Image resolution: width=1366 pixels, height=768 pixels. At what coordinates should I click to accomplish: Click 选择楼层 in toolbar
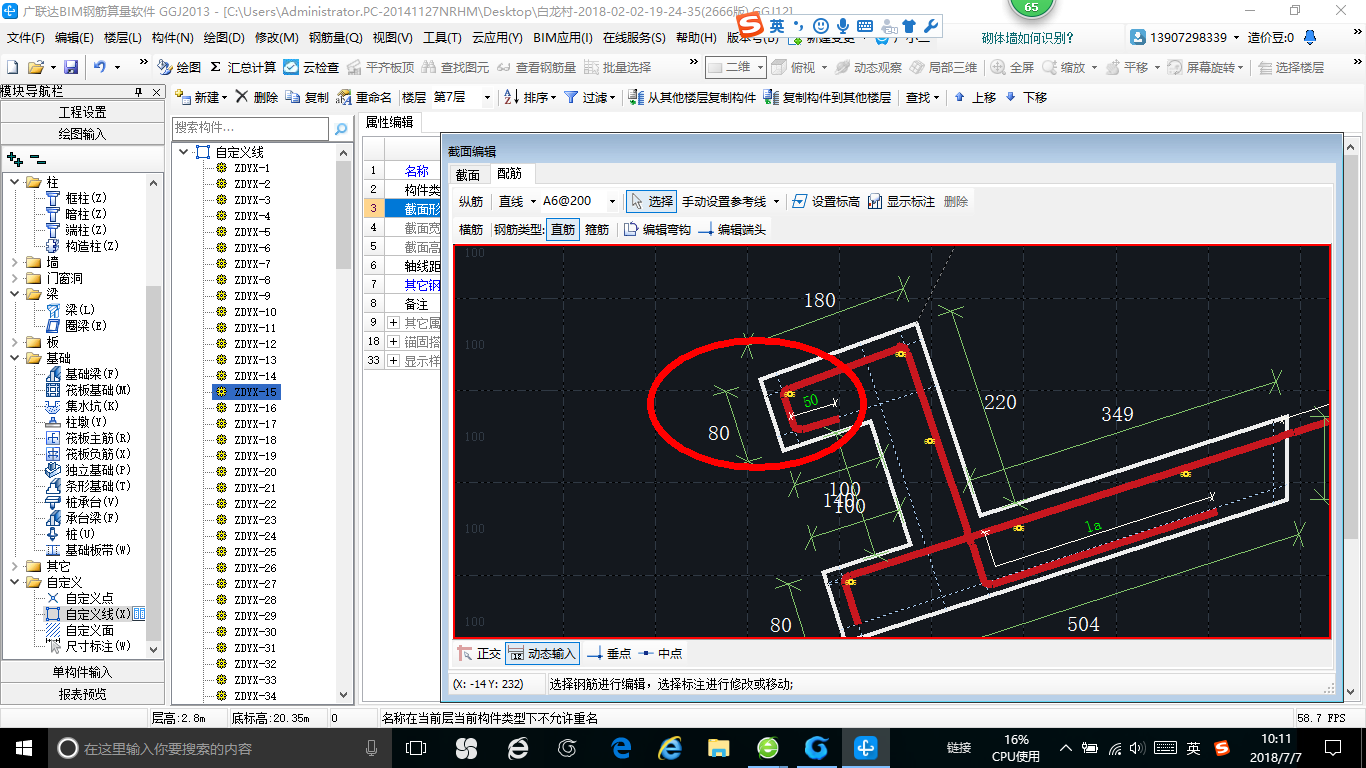[1291, 67]
